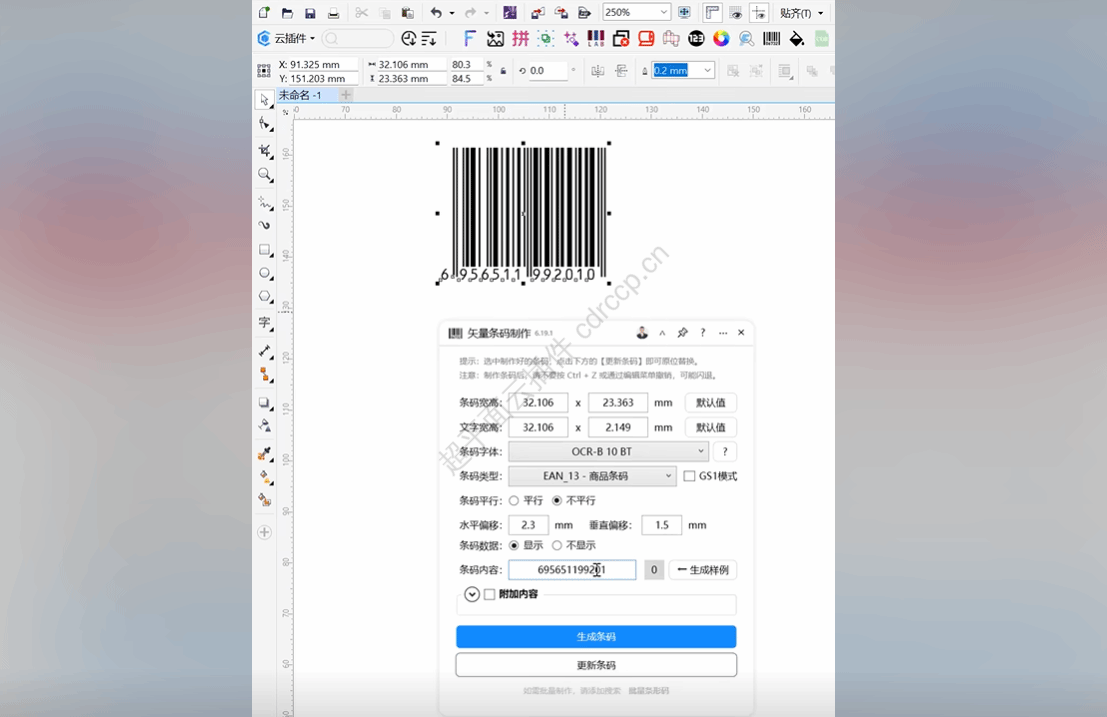The height and width of the screenshot is (717, 1107).
Task: Select the 不显示 radio button
Action: (557, 546)
